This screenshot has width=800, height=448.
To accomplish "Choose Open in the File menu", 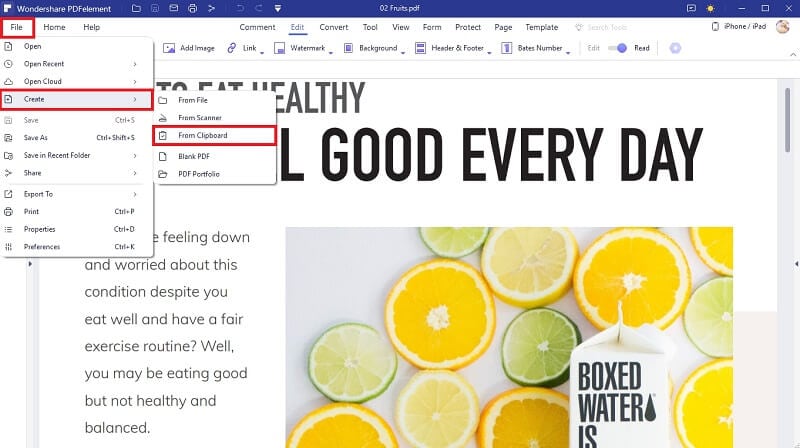I will click(x=77, y=46).
